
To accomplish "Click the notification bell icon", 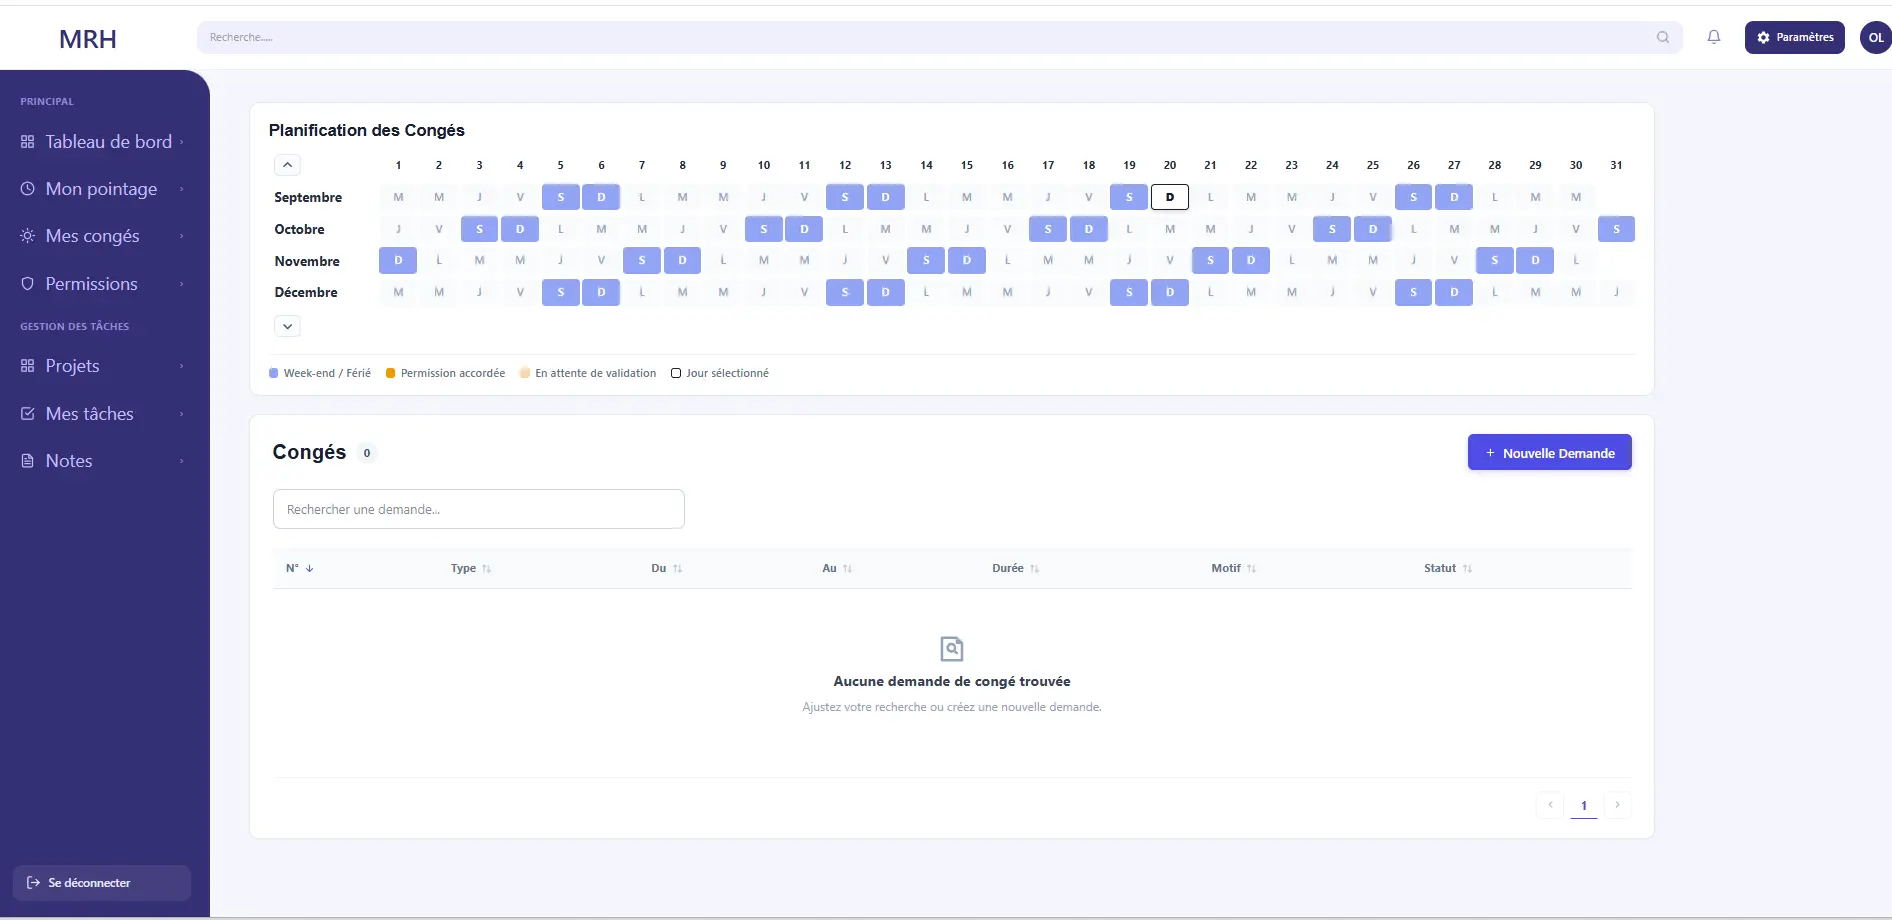I will point(1713,37).
